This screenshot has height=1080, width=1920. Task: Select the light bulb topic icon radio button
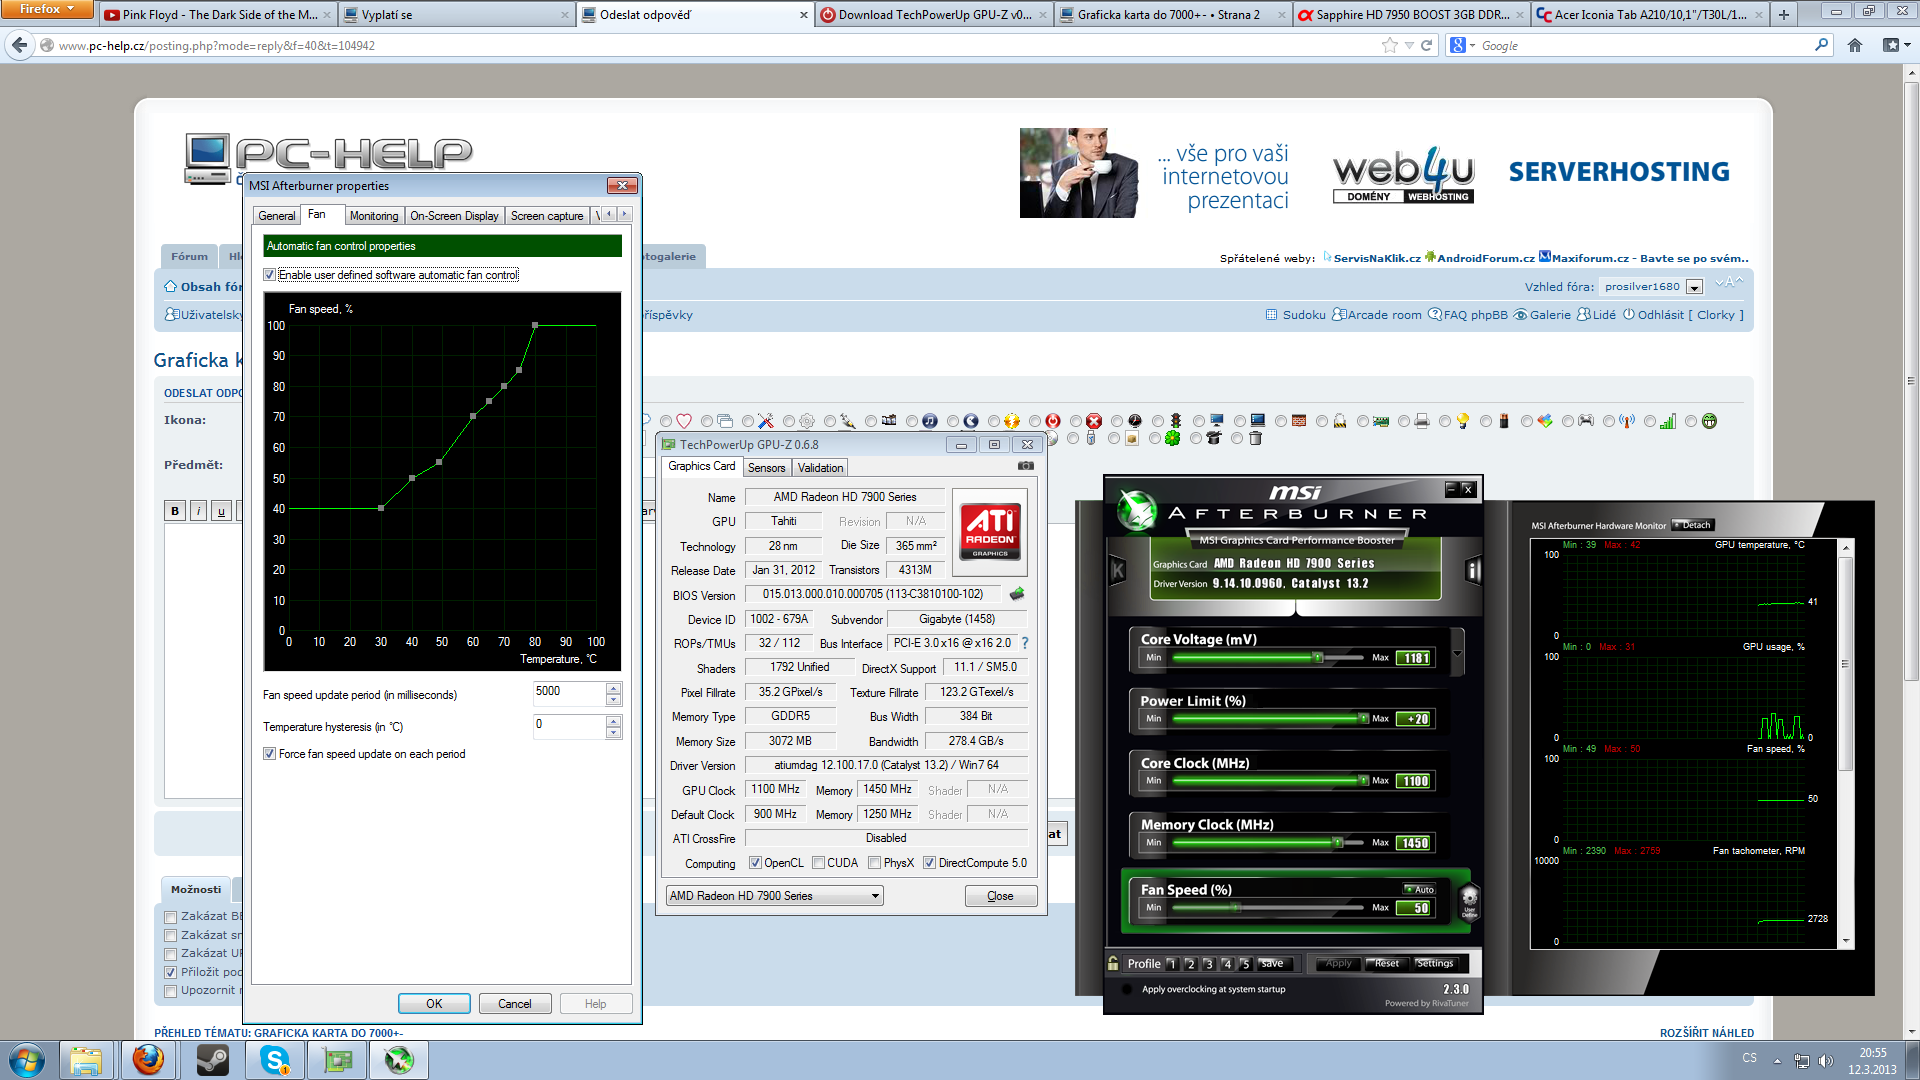1445,422
